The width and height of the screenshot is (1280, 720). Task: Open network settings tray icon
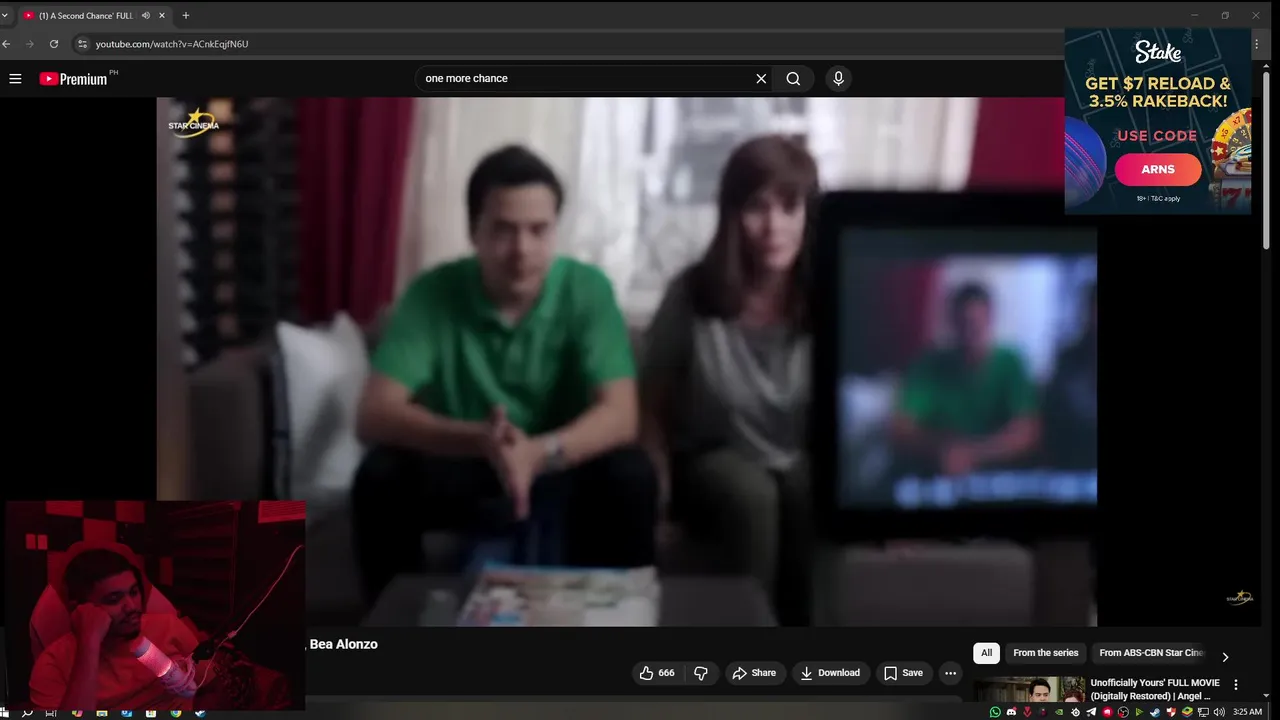[1203, 712]
